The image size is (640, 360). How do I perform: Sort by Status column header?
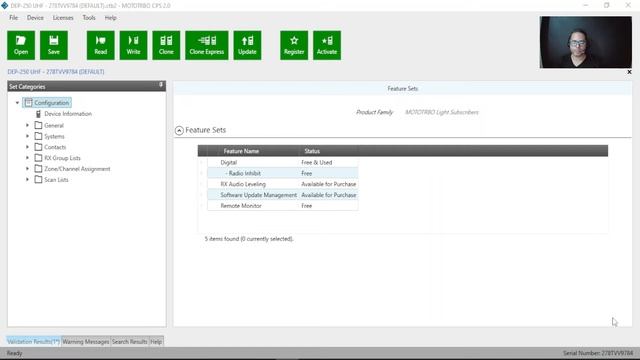pyautogui.click(x=312, y=151)
